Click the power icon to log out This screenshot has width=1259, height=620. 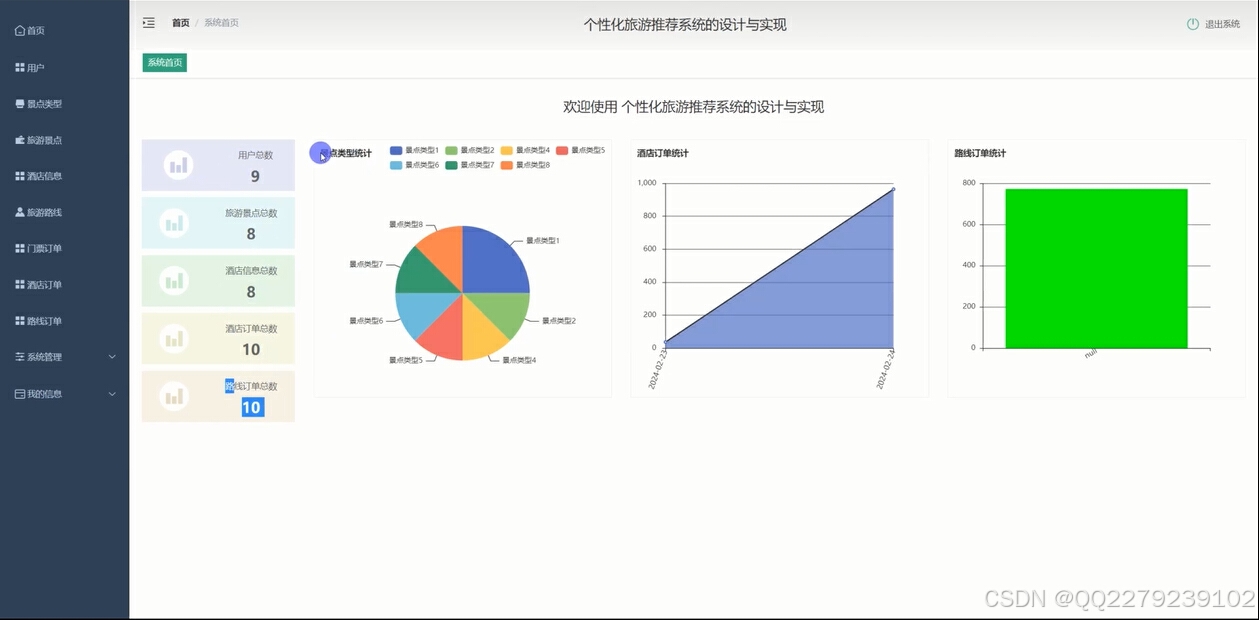tap(1192, 24)
